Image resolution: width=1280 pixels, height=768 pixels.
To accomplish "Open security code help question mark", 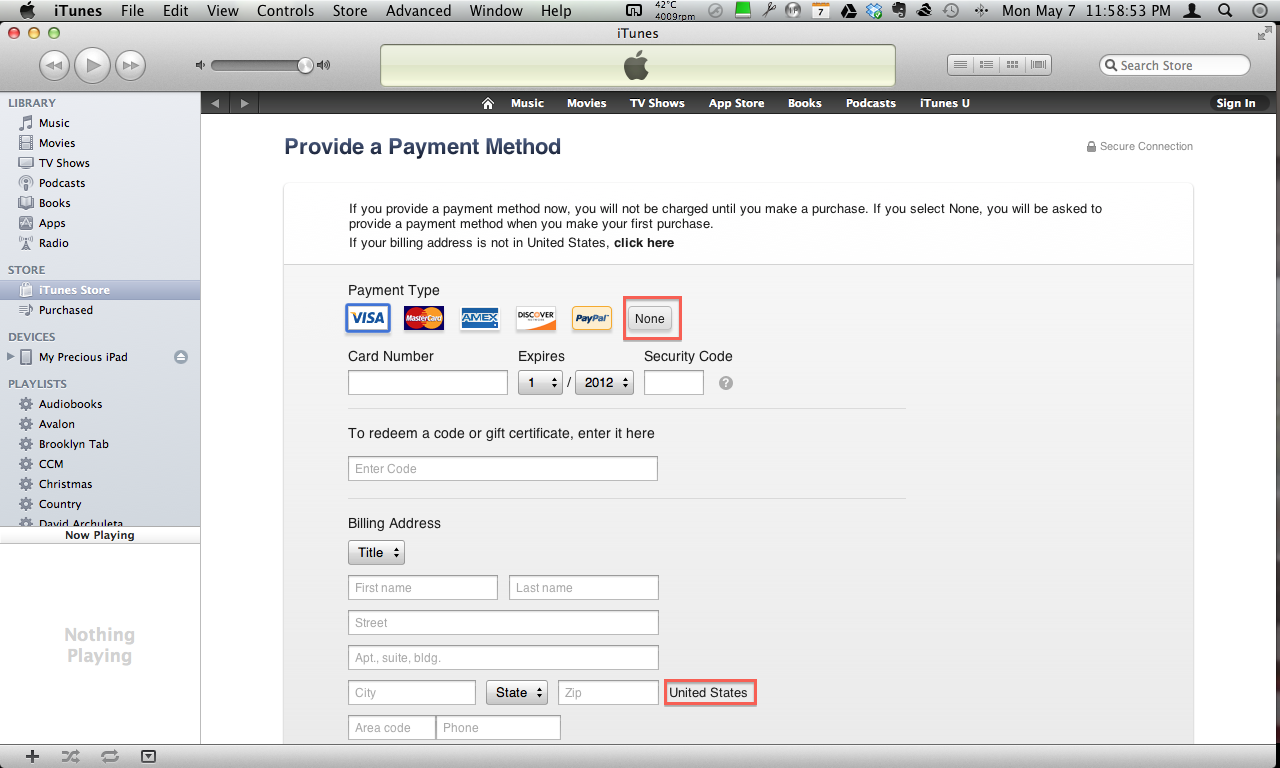I will click(726, 383).
